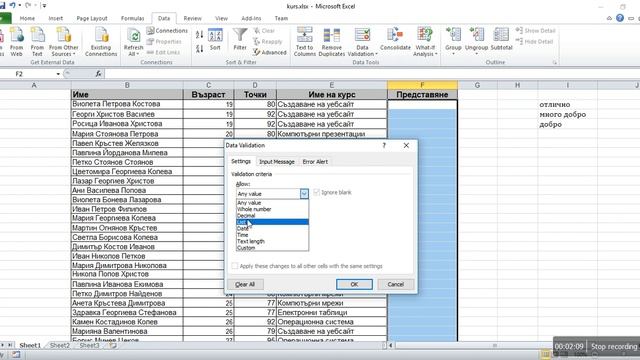Select Whole number in Allow list
The height and width of the screenshot is (360, 640).
point(272,209)
